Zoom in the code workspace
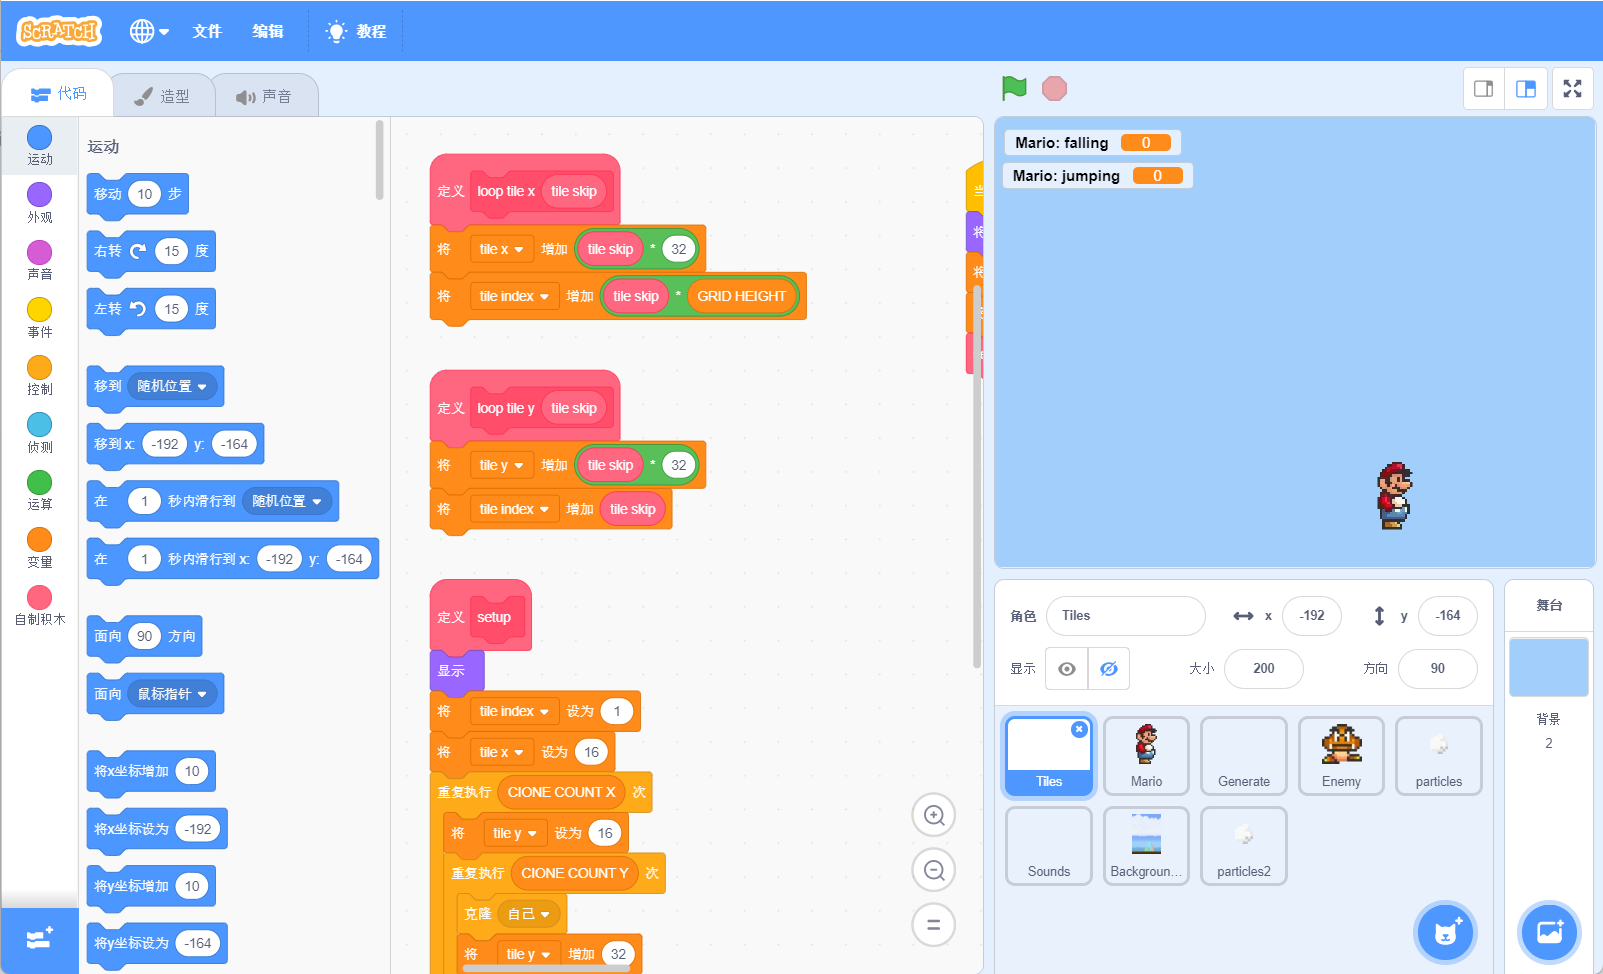The height and width of the screenshot is (974, 1603). (x=934, y=815)
